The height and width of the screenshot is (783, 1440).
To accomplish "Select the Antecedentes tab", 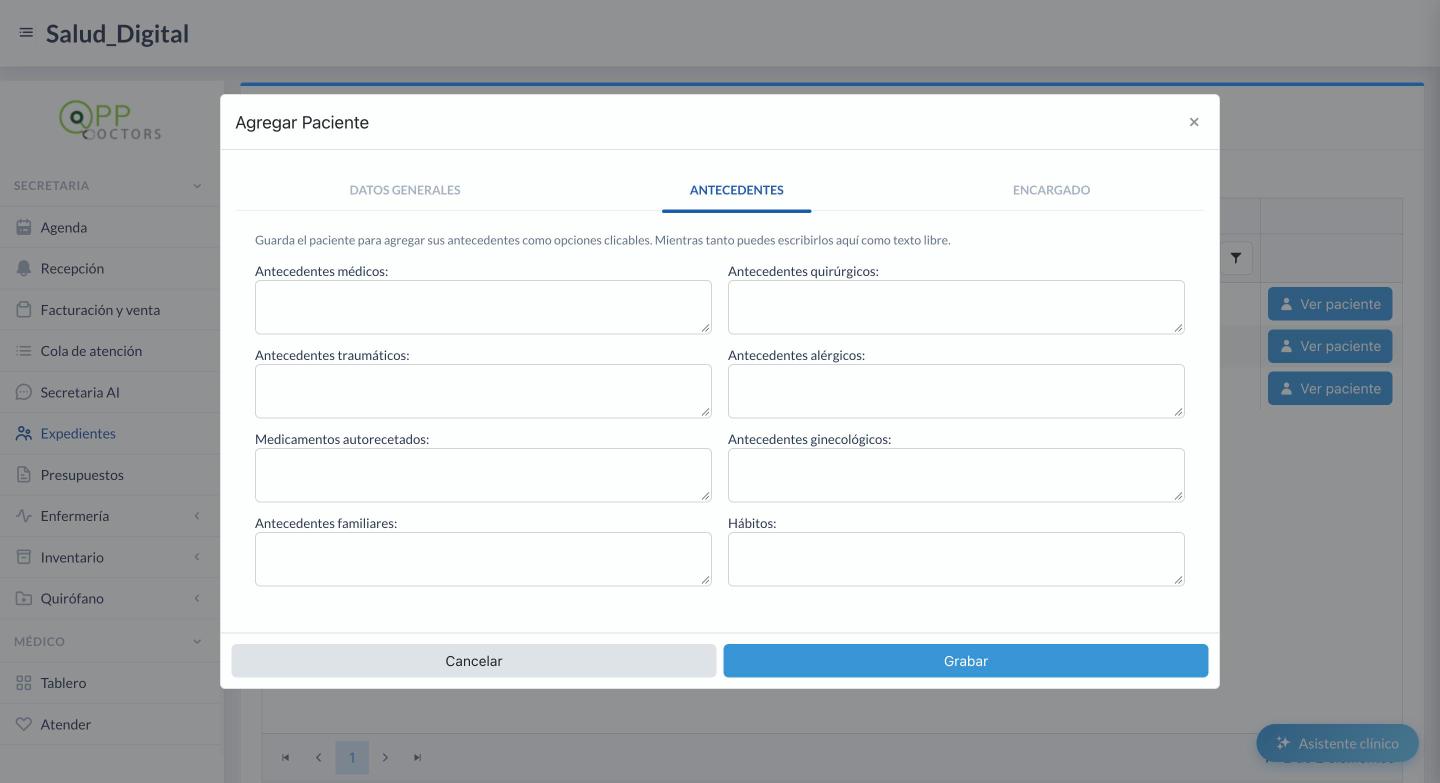I will [737, 190].
